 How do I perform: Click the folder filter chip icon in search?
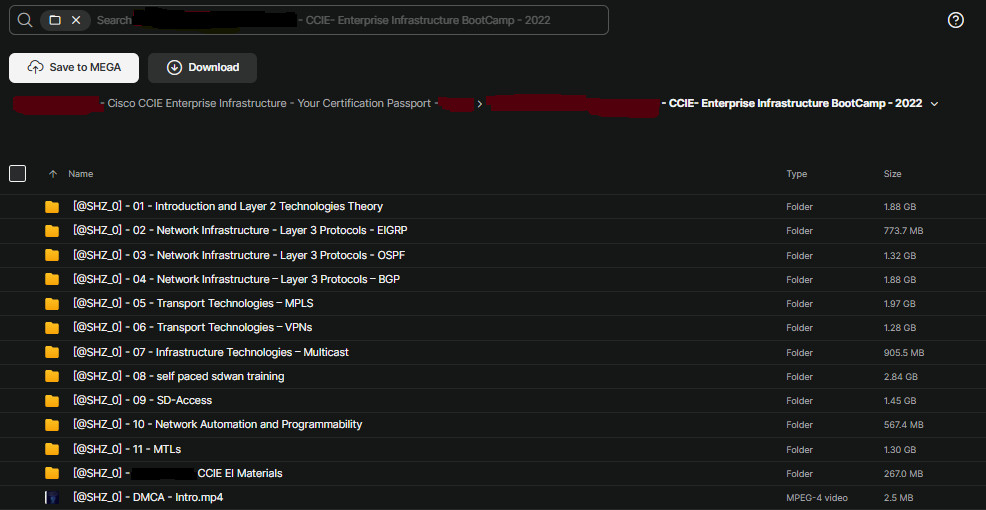(x=55, y=20)
